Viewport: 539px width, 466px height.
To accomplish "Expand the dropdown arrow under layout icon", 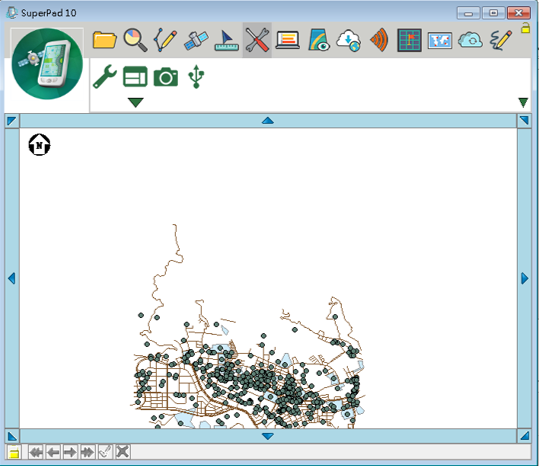I will 135,102.
